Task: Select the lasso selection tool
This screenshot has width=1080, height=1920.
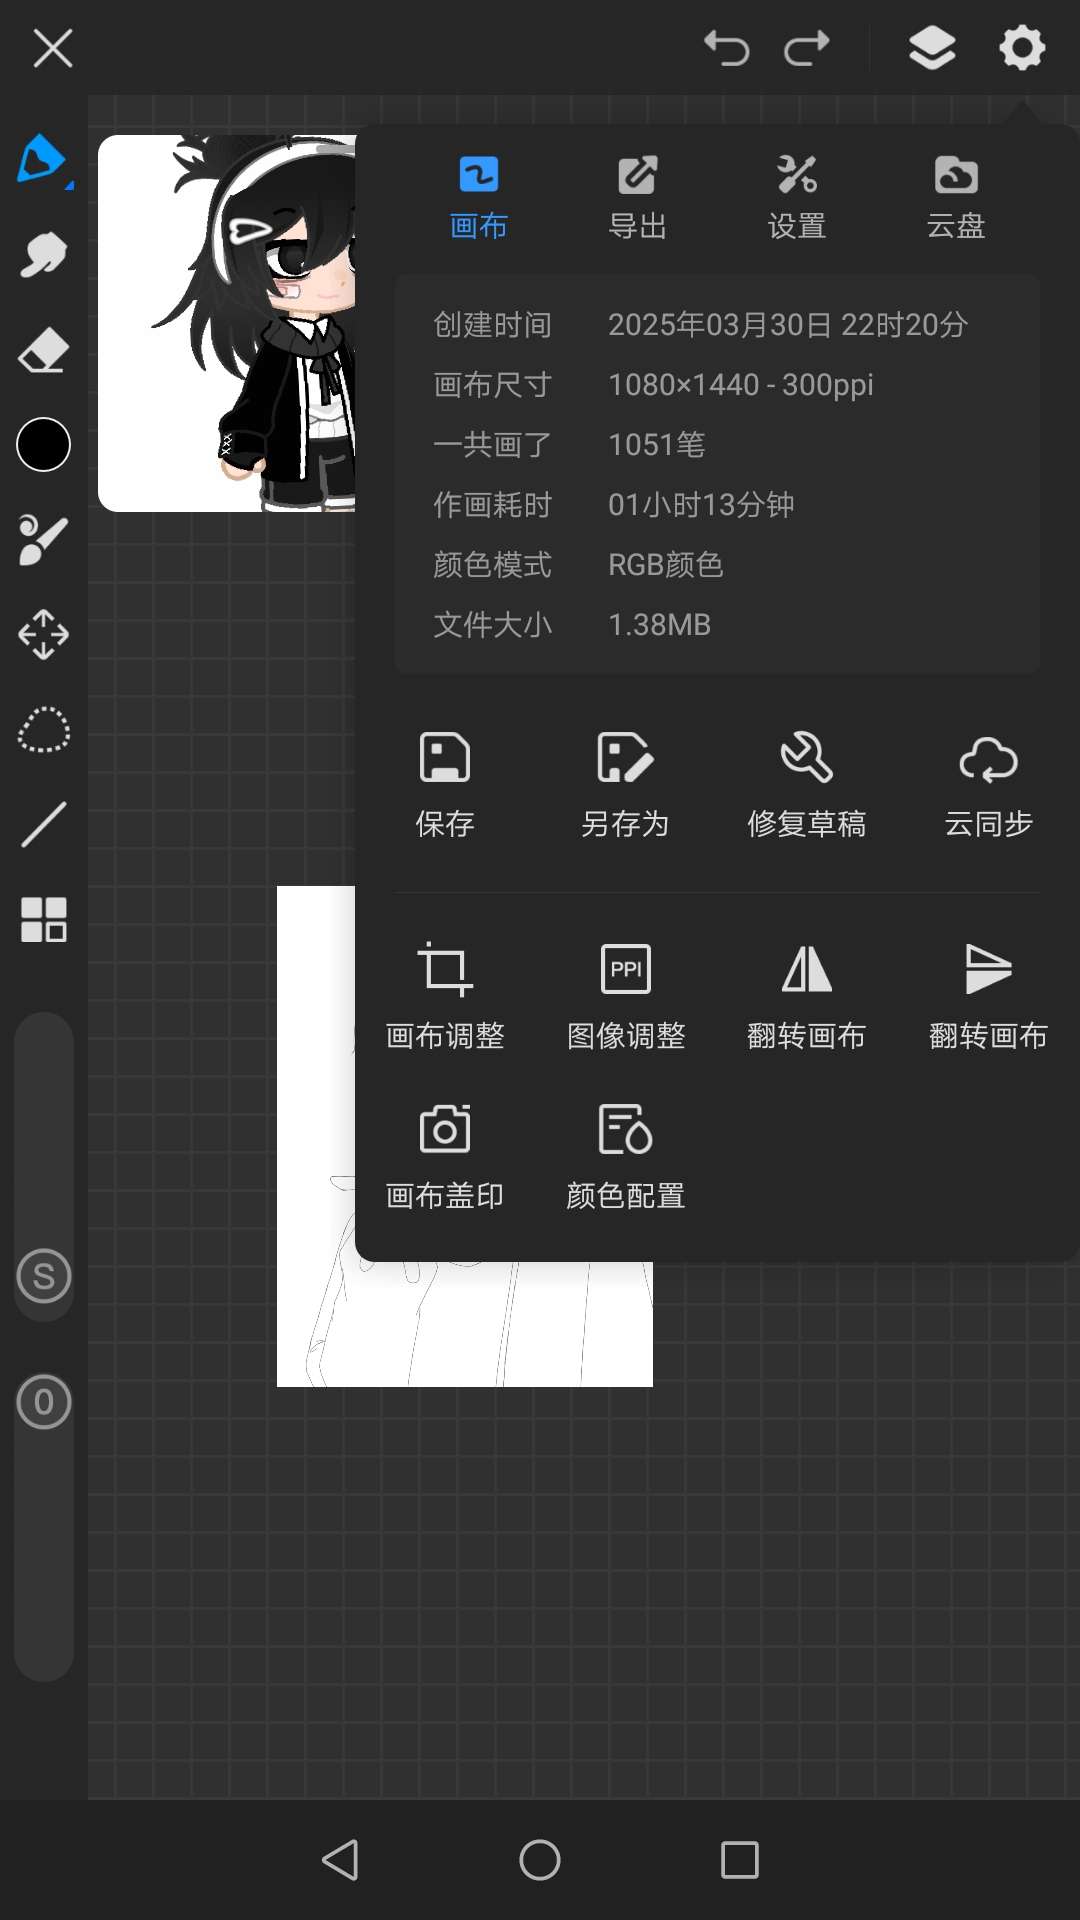Action: pos(43,730)
